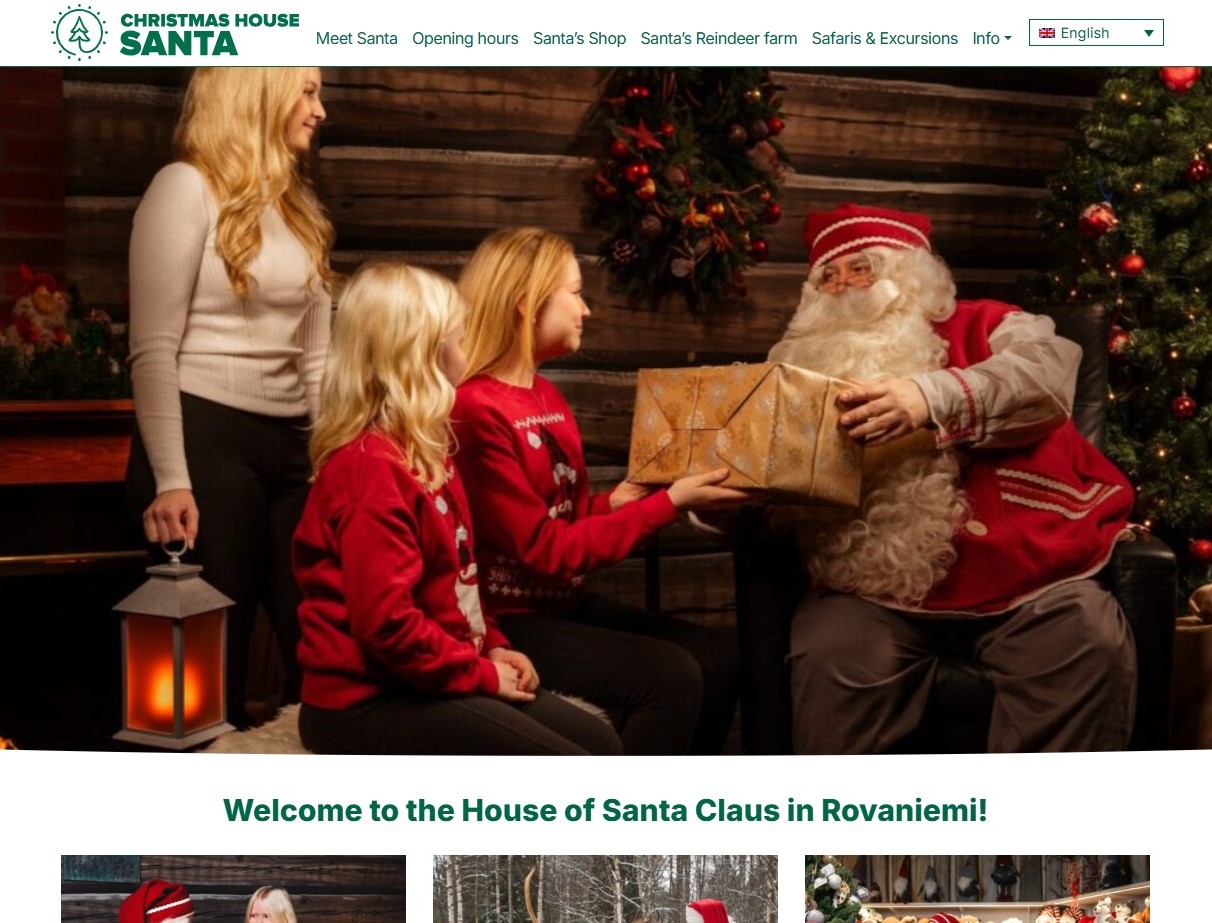The height and width of the screenshot is (923, 1212).
Task: Open the Meet Santa page
Action: click(x=356, y=38)
